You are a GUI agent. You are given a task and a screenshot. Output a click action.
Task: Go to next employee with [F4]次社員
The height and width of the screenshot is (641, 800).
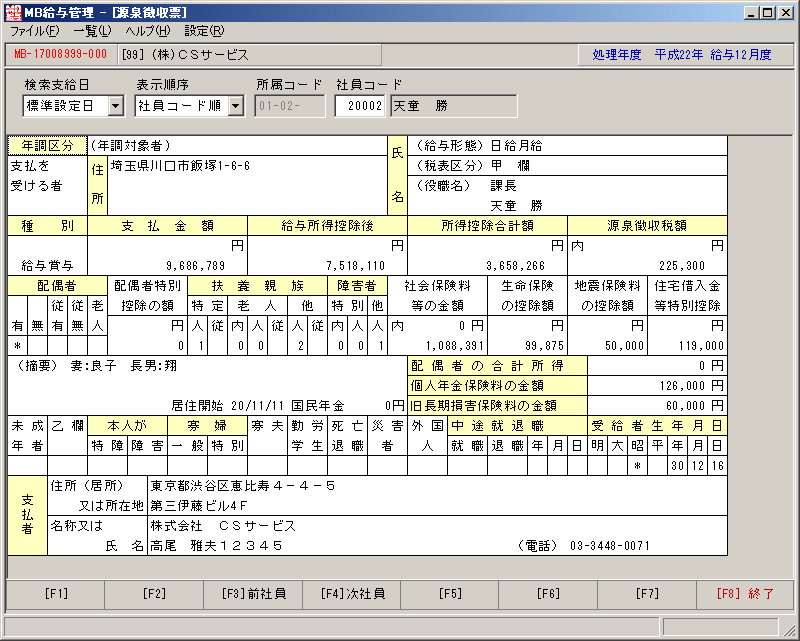(352, 594)
